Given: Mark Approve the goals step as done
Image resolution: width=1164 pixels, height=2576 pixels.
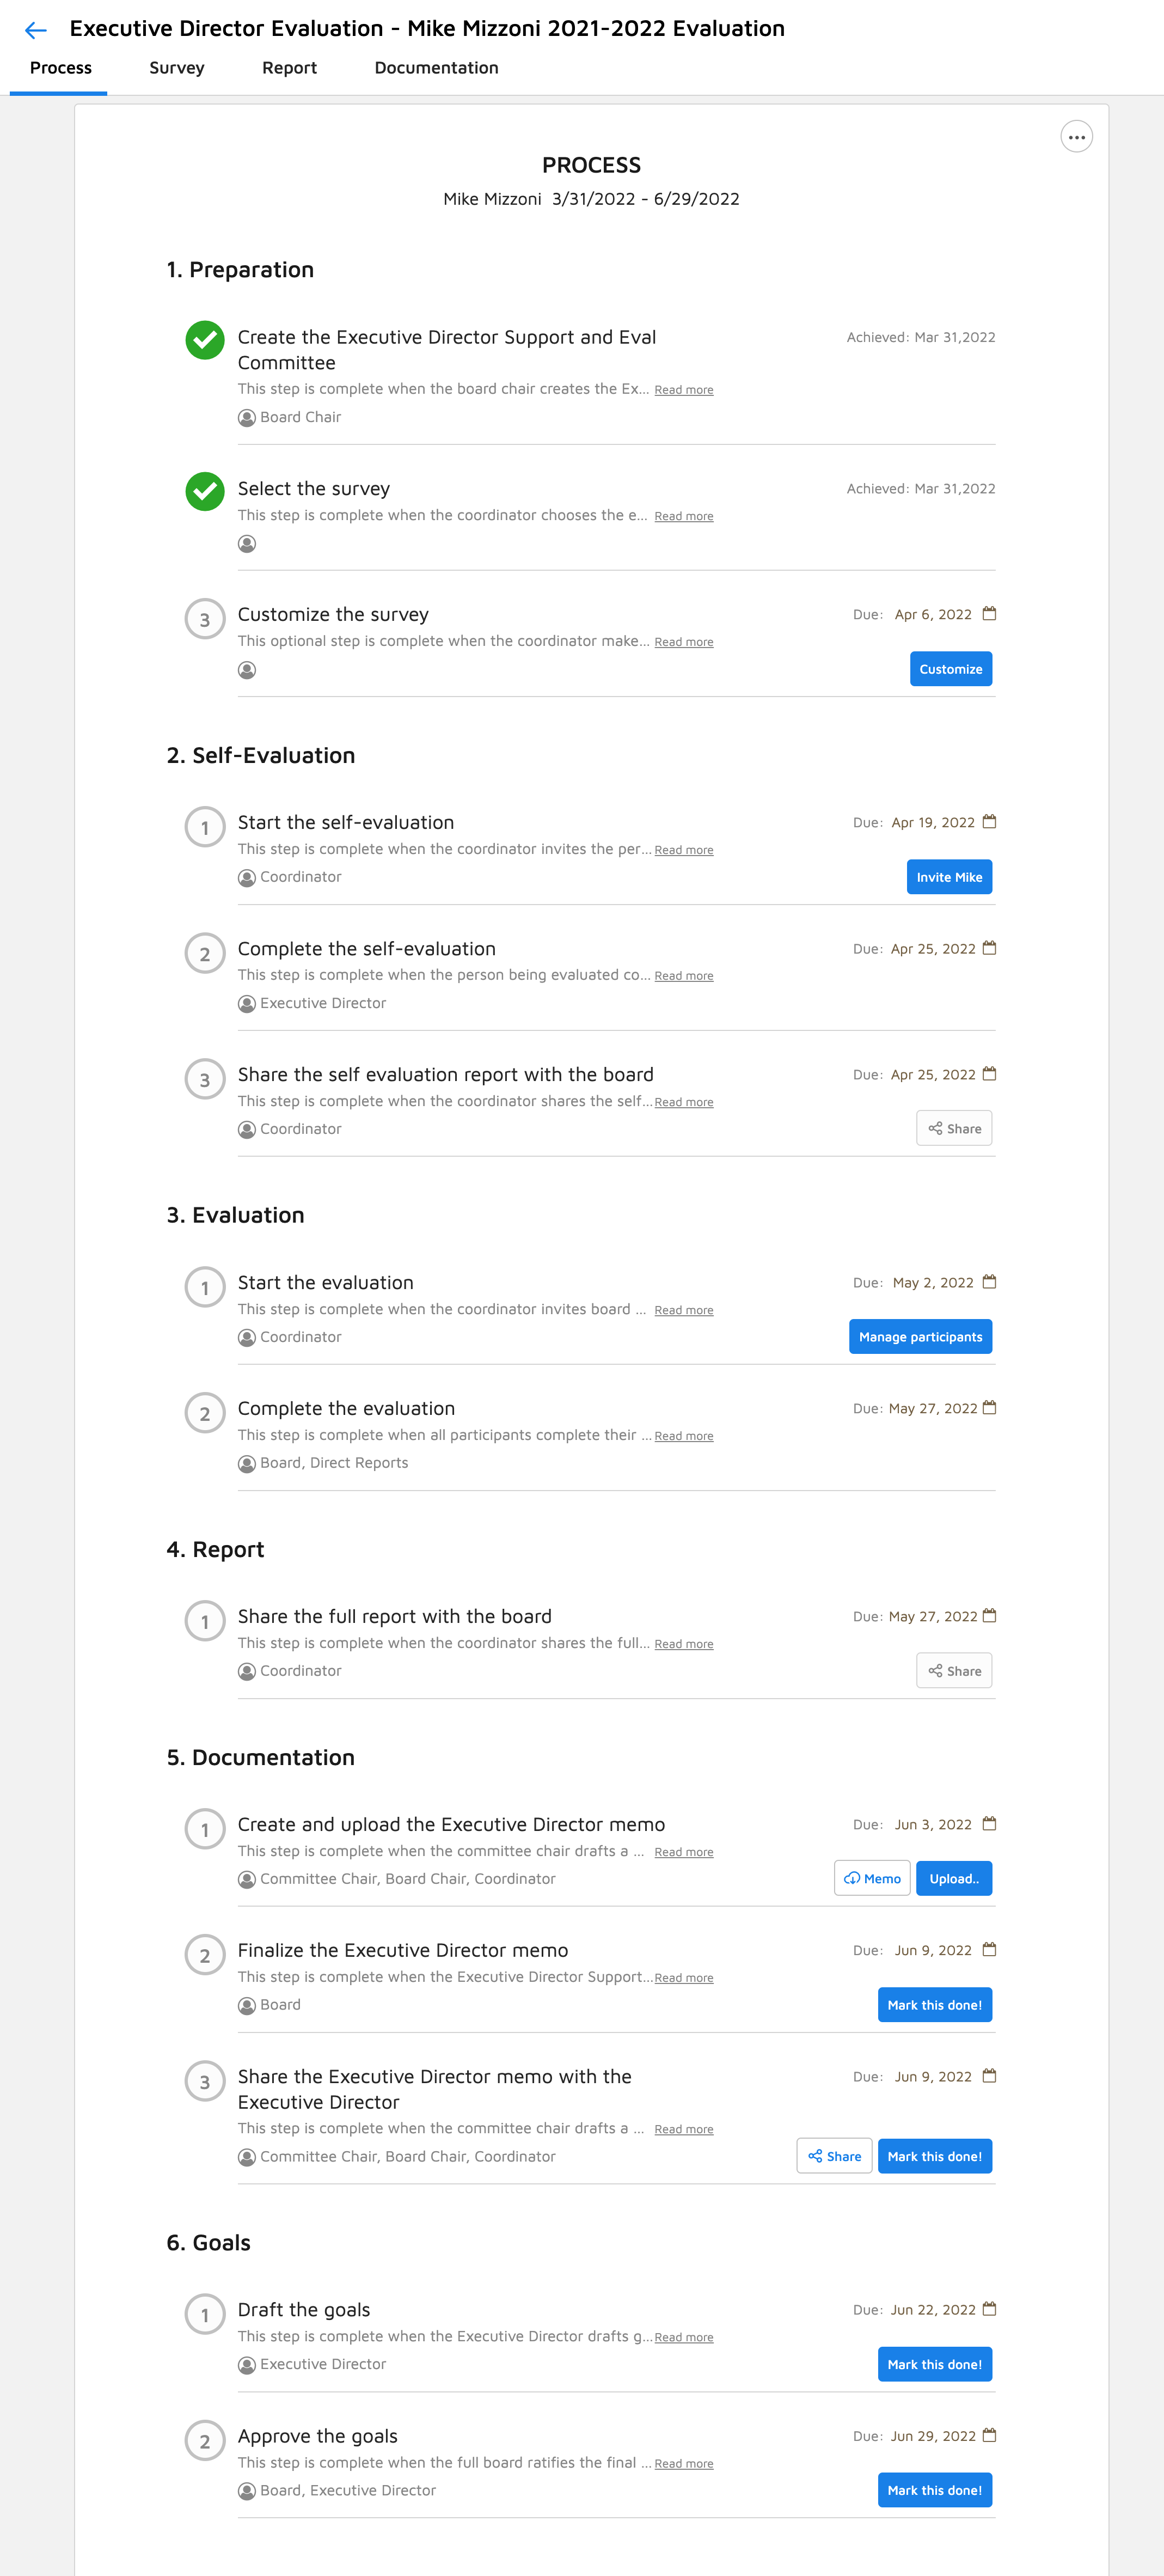Looking at the screenshot, I should [x=935, y=2490].
